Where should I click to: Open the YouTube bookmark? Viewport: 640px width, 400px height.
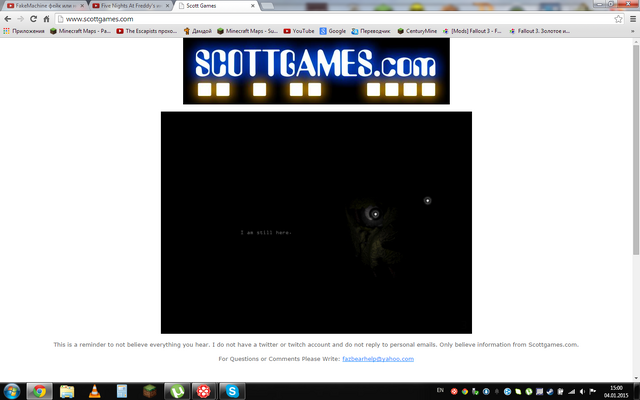[x=299, y=31]
